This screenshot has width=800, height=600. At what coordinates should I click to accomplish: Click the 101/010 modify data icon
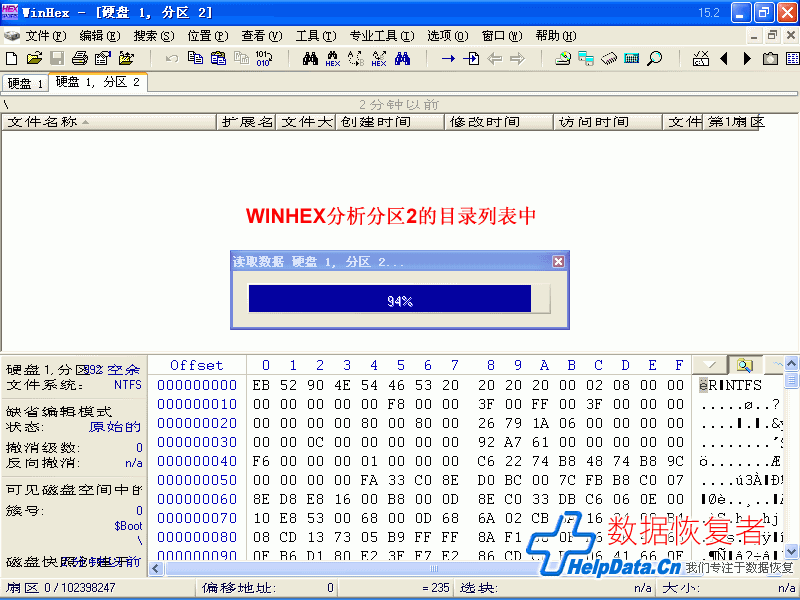tap(264, 58)
